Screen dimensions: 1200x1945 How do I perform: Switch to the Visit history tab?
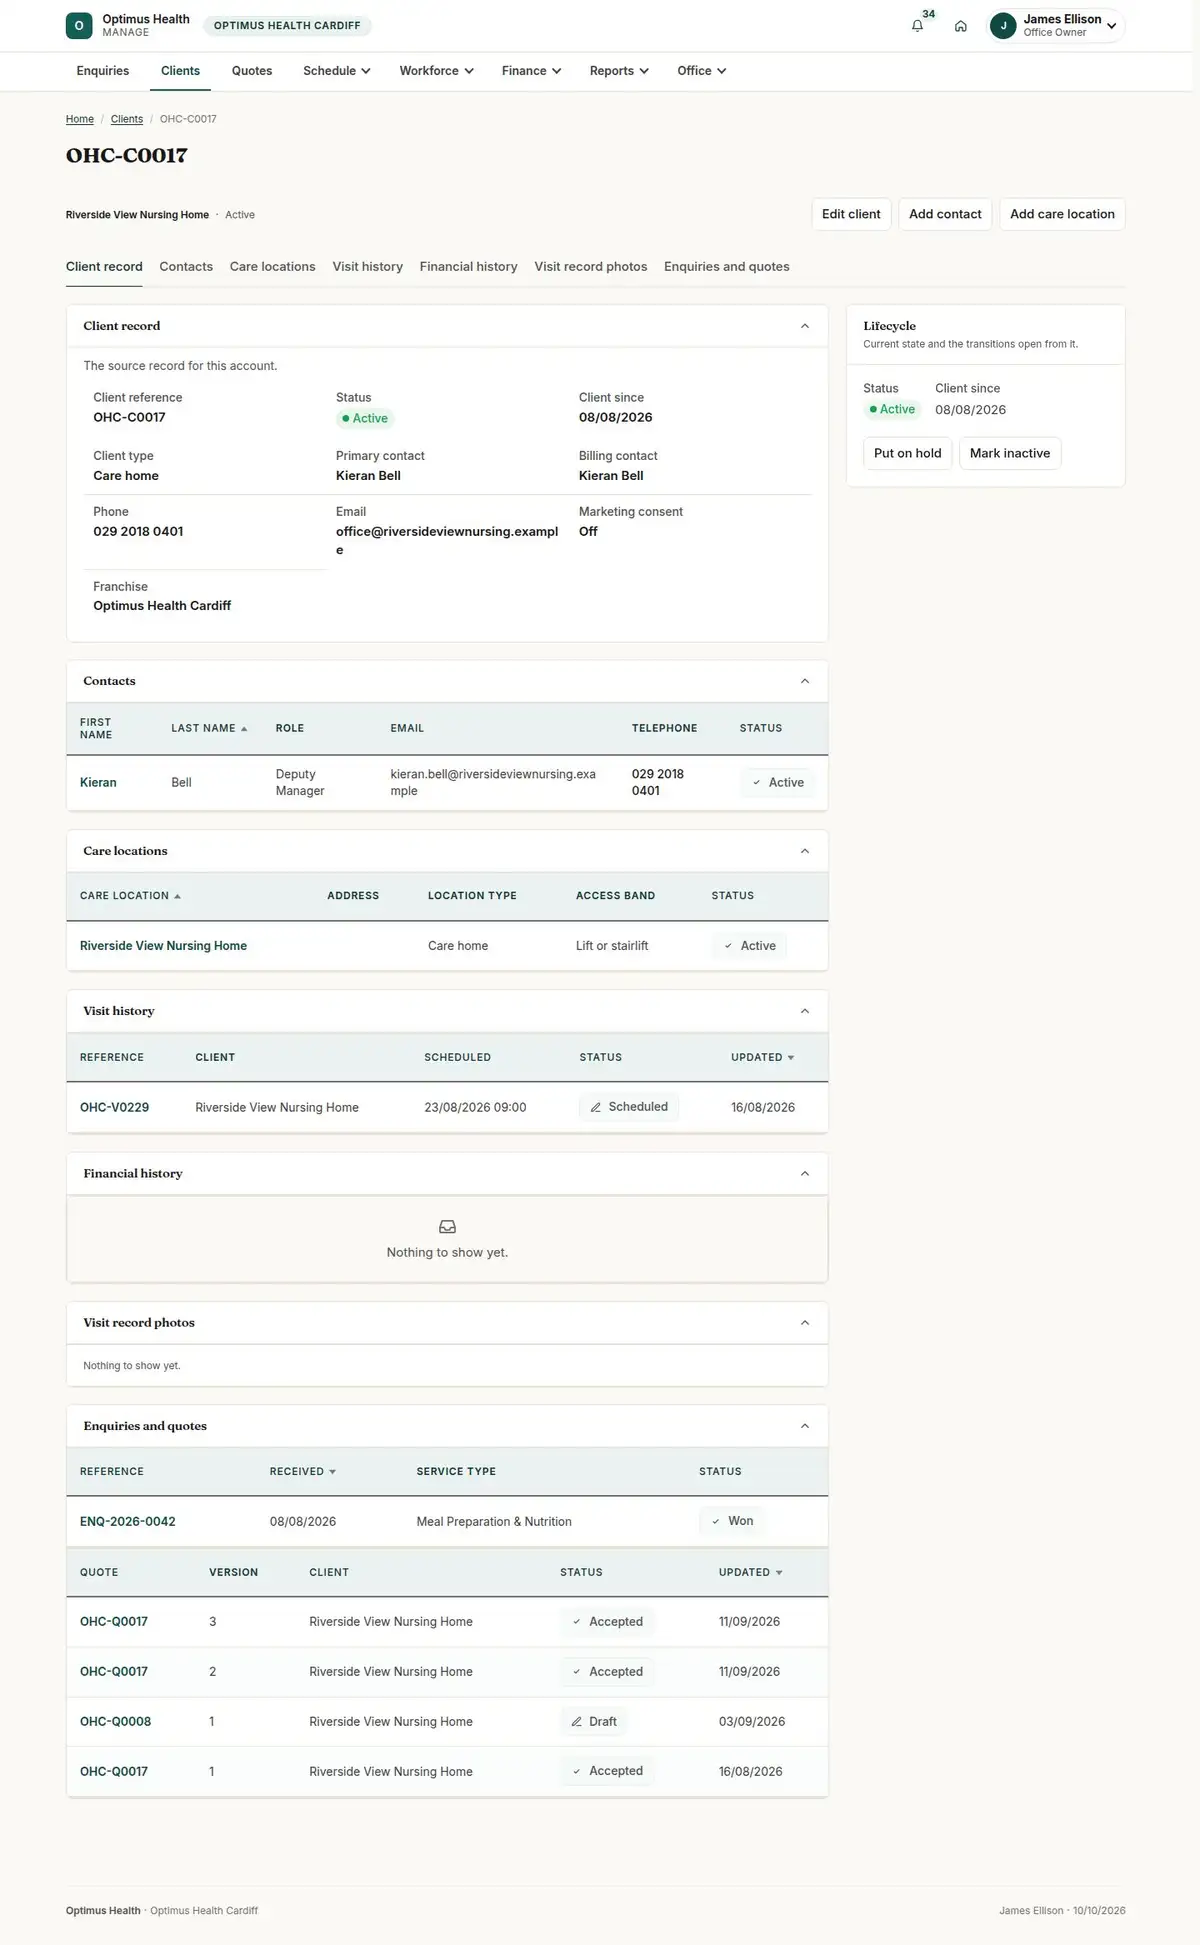(367, 267)
